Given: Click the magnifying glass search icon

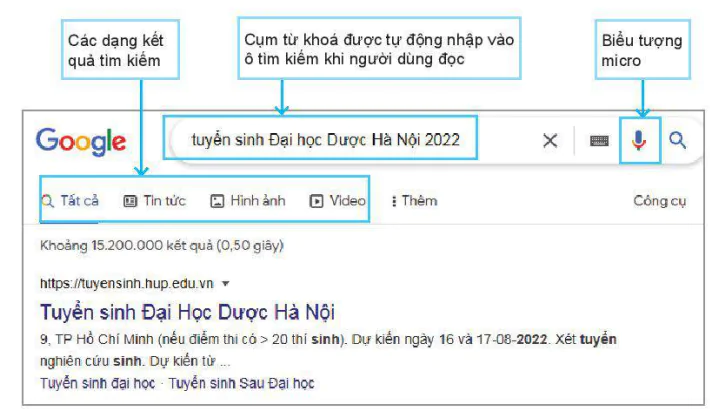Looking at the screenshot, I should click(x=677, y=140).
